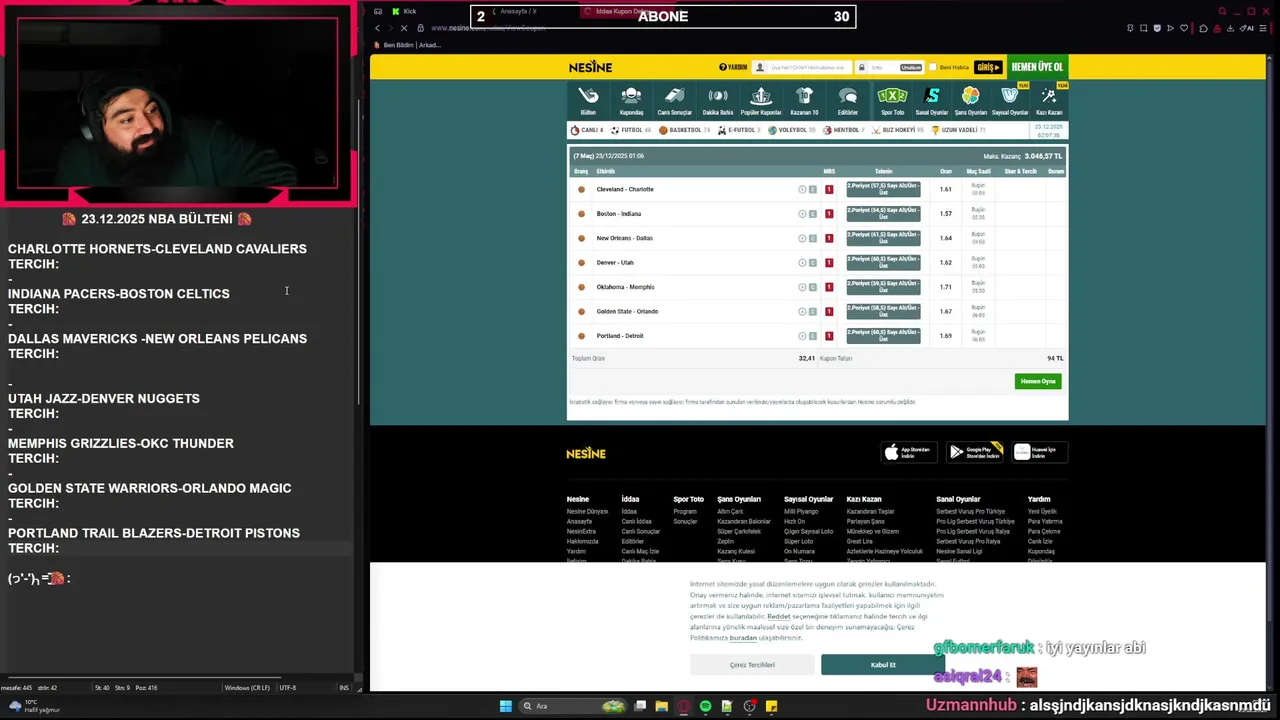
Task: Select the Canlı 4 sport filter
Action: point(587,130)
